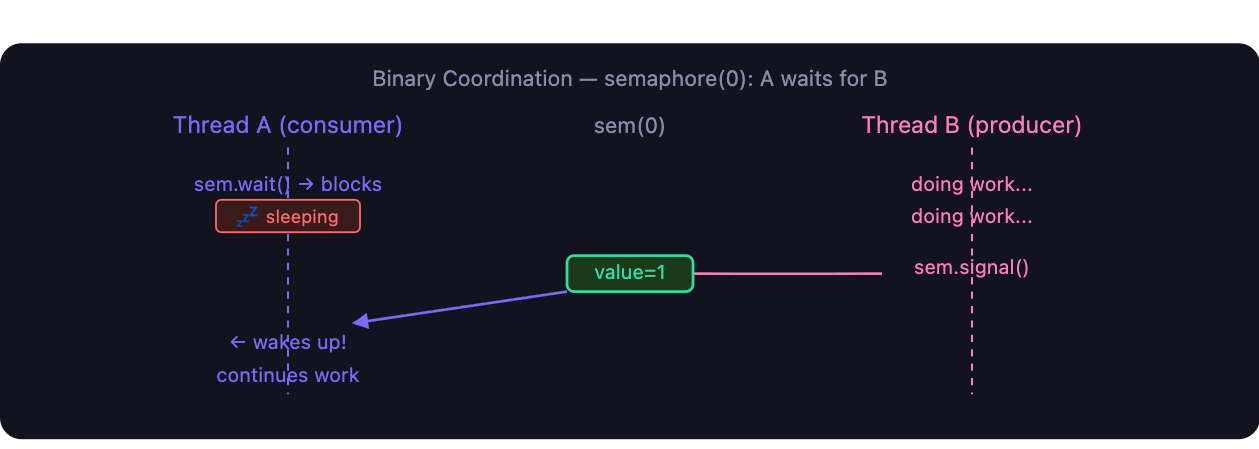Screen dimensions: 1259x449
Task: Select the second doing work... line
Action: (x=972, y=216)
